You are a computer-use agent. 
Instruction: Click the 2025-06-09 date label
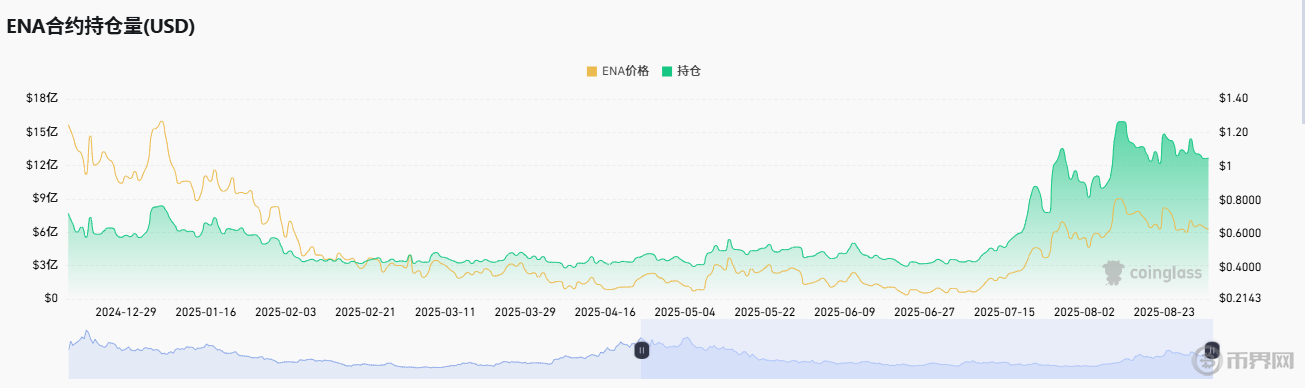click(x=844, y=312)
